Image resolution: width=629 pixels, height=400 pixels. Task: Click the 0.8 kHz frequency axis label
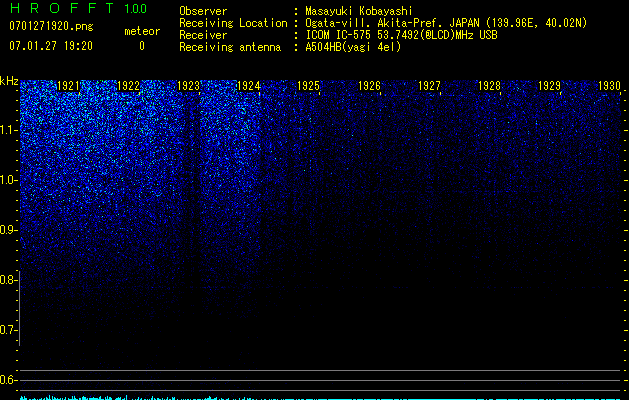click(x=8, y=280)
